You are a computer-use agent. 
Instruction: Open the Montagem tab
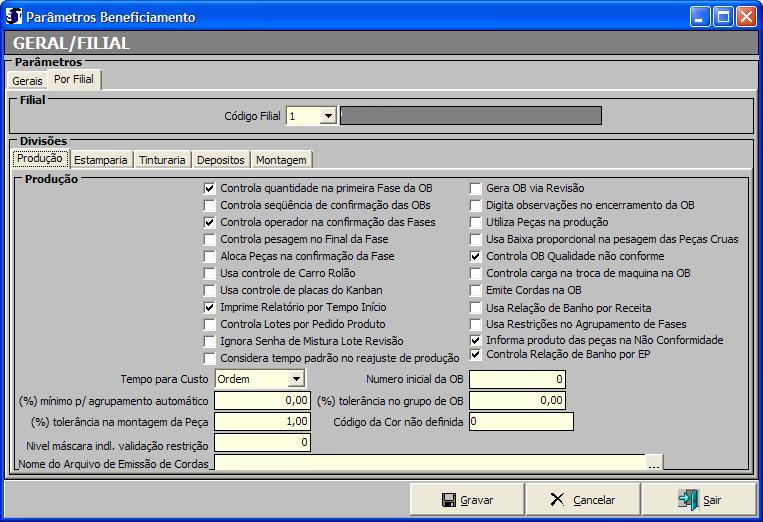(x=281, y=160)
